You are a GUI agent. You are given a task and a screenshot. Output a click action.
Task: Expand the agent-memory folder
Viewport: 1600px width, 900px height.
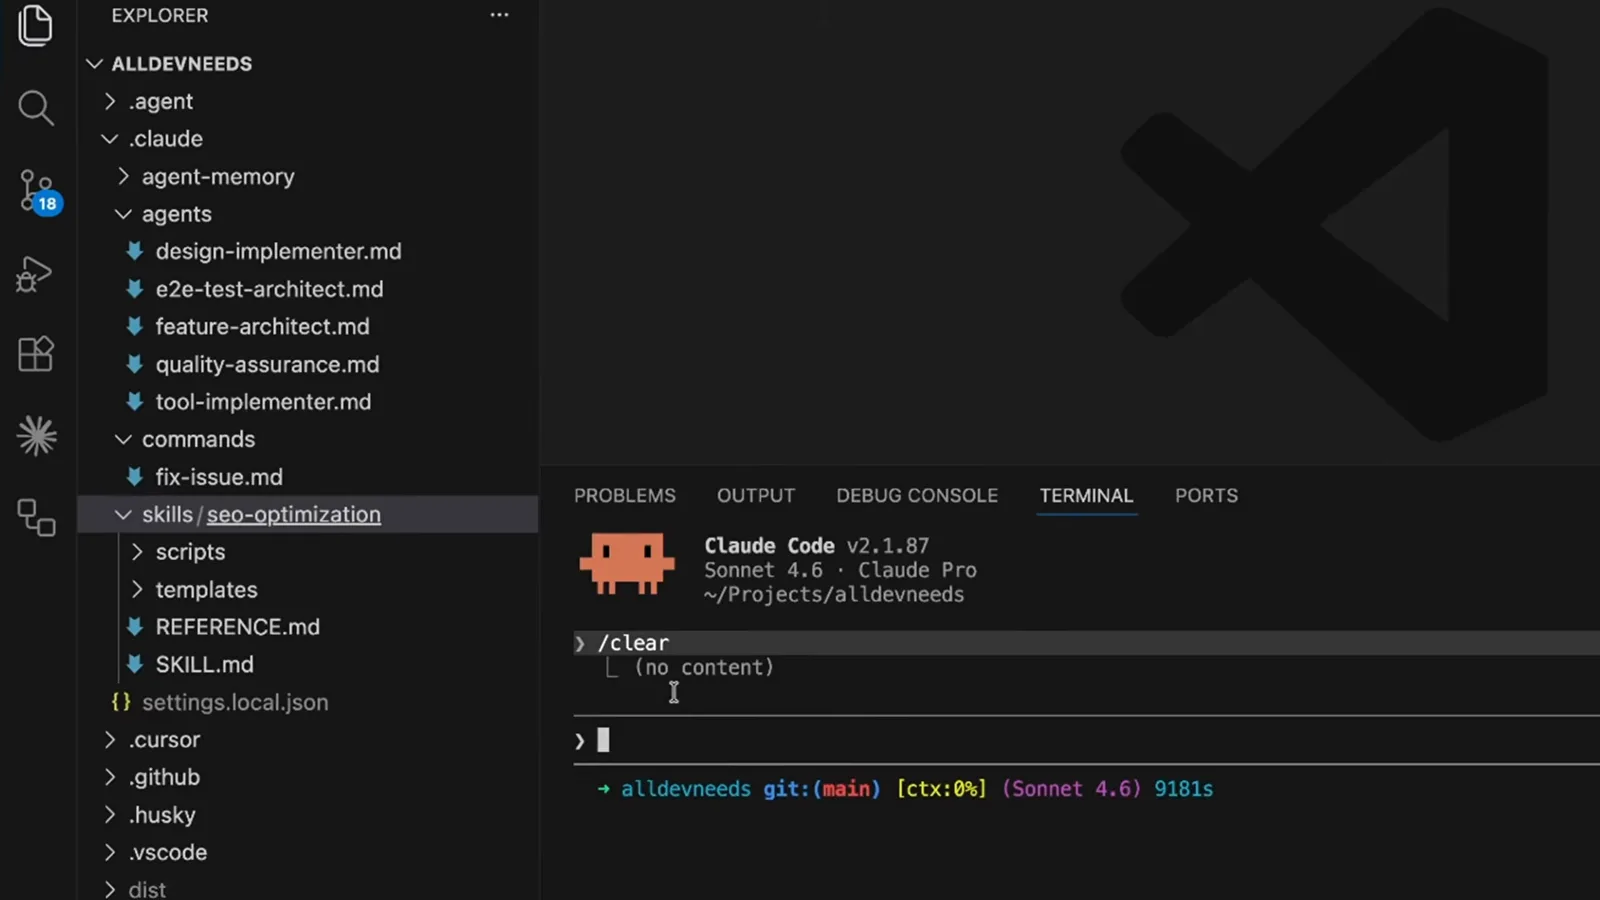(123, 176)
